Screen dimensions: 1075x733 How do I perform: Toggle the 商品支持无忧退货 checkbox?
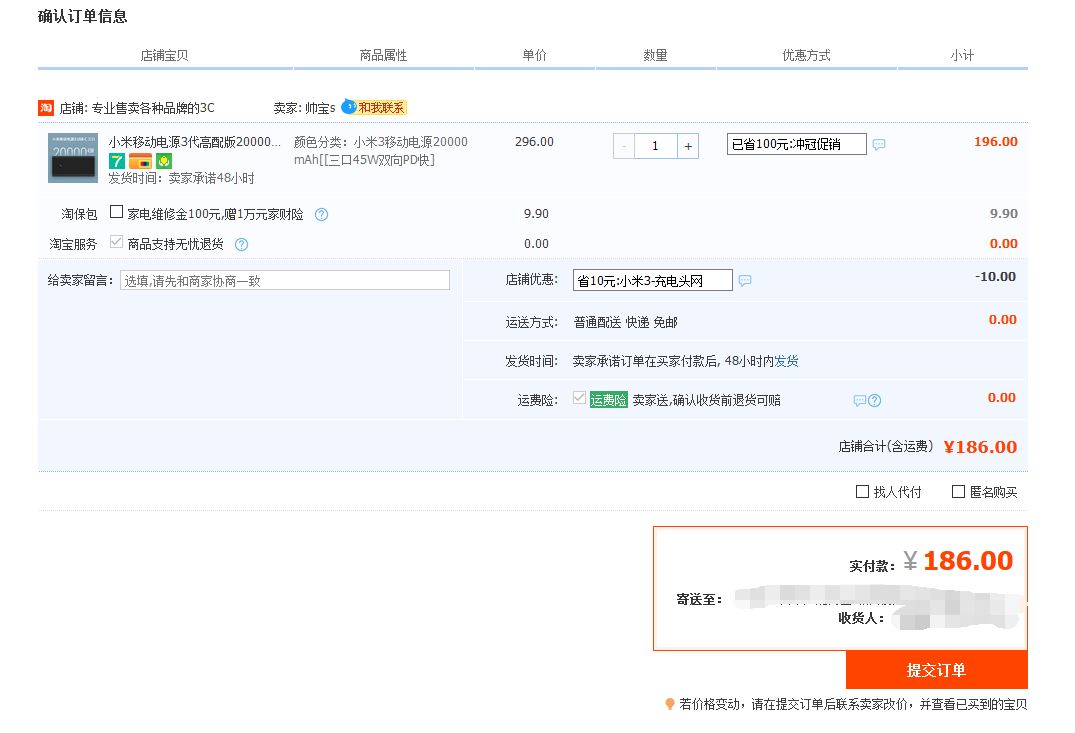(117, 242)
